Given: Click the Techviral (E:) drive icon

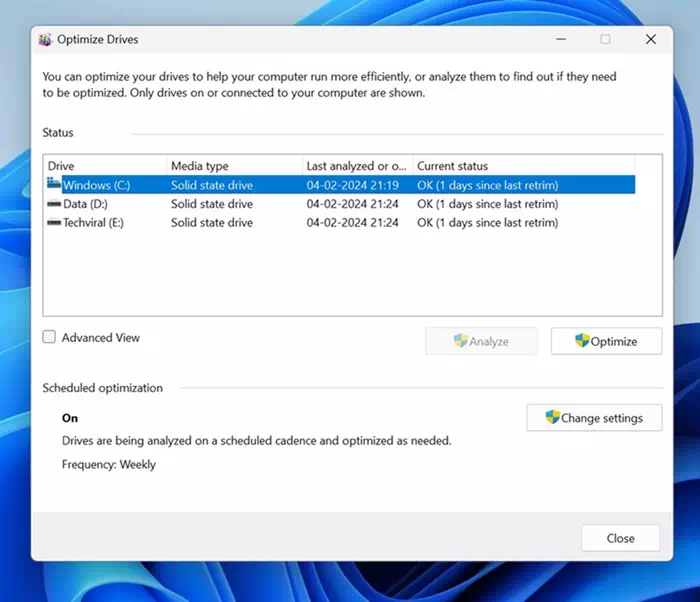Looking at the screenshot, I should [x=54, y=222].
